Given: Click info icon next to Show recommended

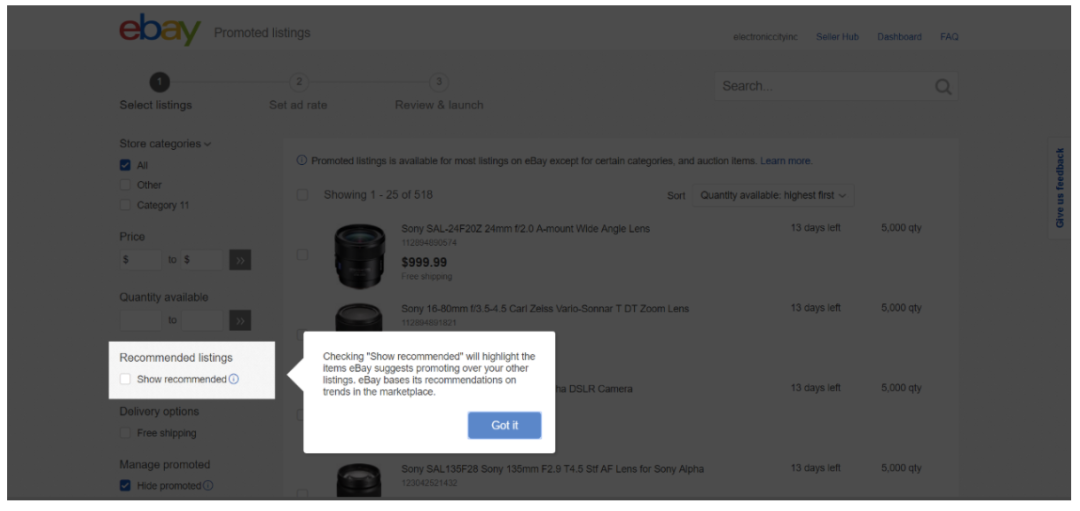Looking at the screenshot, I should click(233, 379).
